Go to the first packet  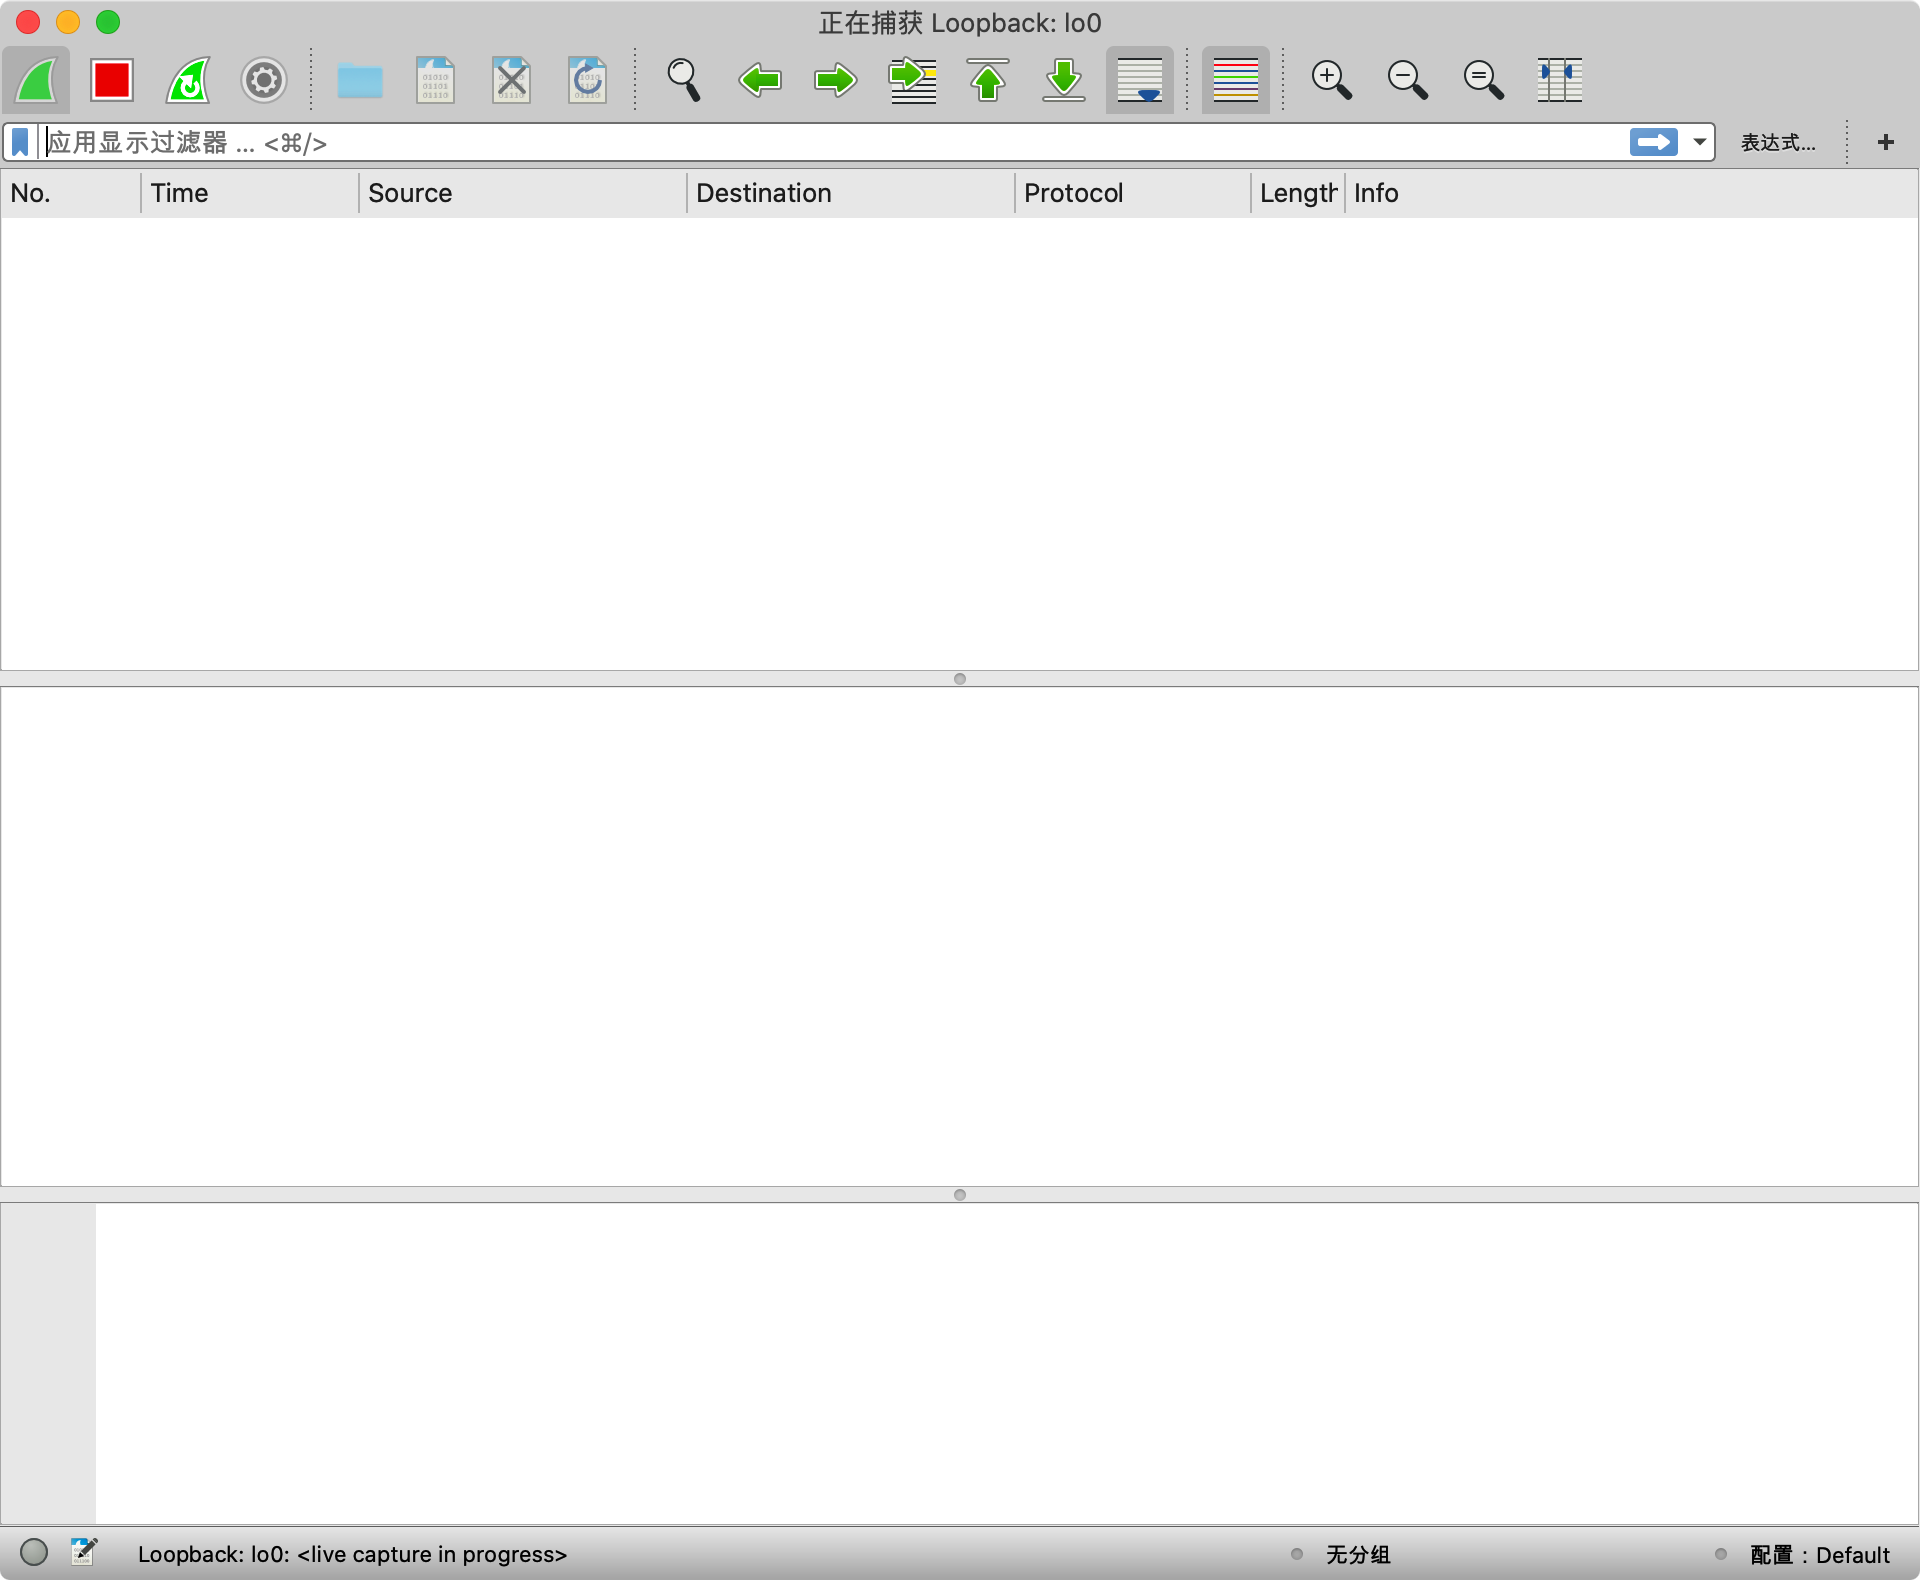(x=988, y=80)
